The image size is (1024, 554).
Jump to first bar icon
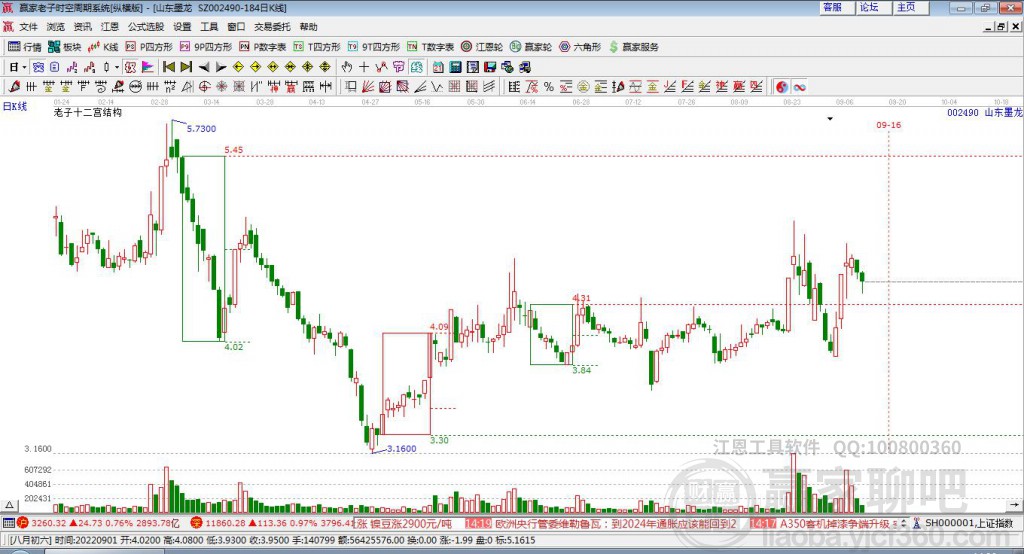pos(169,67)
